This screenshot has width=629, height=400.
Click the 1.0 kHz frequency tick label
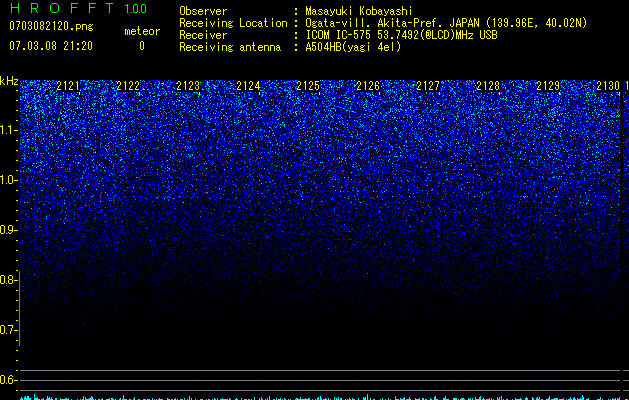(8, 180)
